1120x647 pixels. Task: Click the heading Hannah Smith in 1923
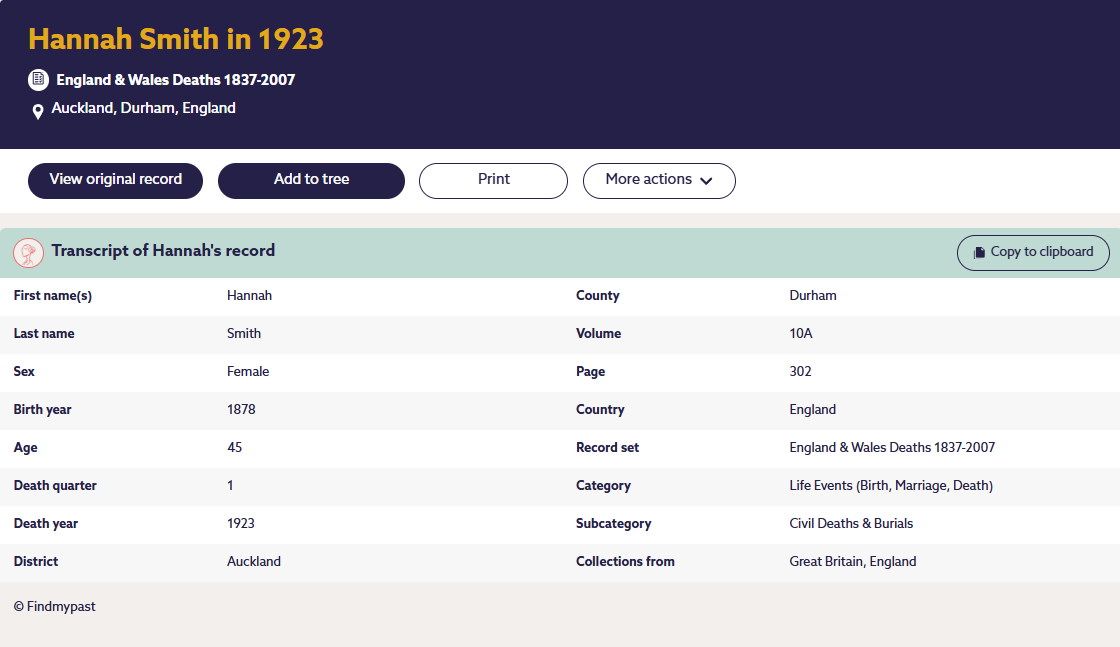[x=176, y=39]
